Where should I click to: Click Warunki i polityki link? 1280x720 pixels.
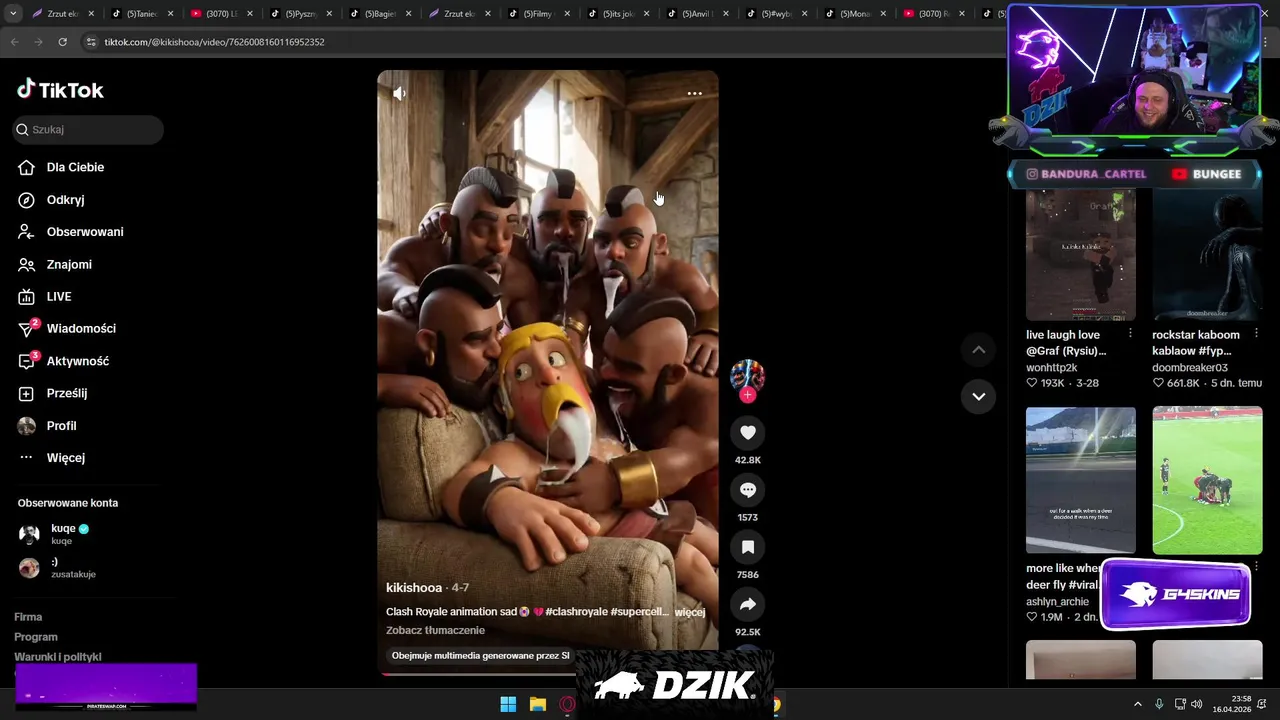pos(58,657)
